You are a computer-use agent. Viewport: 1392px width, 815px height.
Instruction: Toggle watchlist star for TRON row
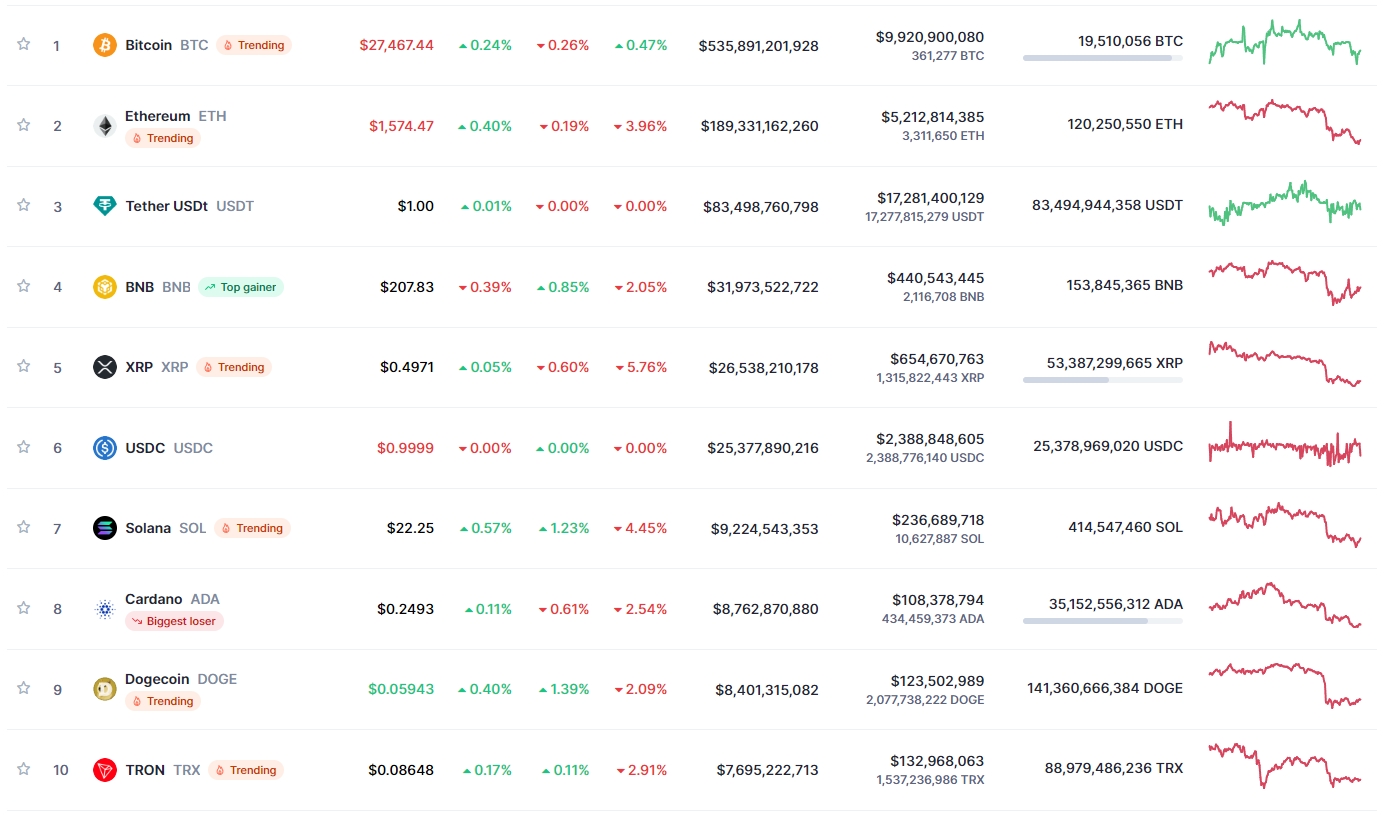pyautogui.click(x=24, y=769)
